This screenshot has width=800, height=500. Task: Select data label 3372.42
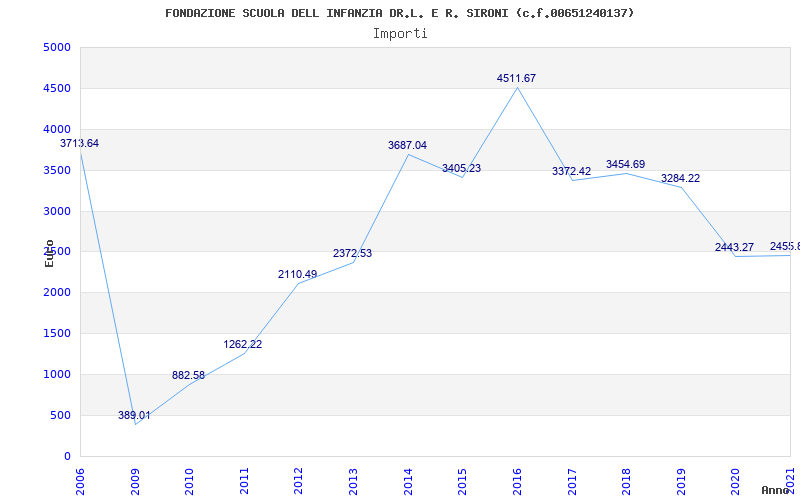coord(571,171)
